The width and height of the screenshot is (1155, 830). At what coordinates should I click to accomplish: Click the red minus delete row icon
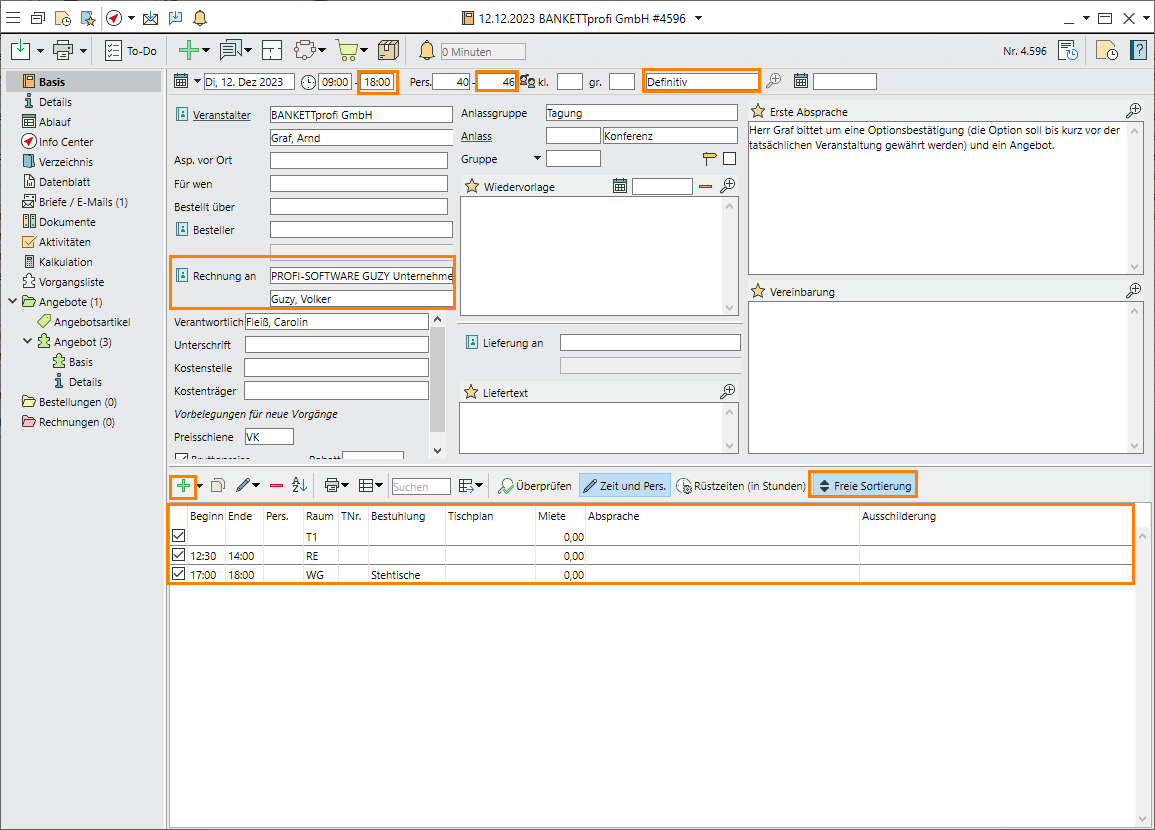[276, 486]
